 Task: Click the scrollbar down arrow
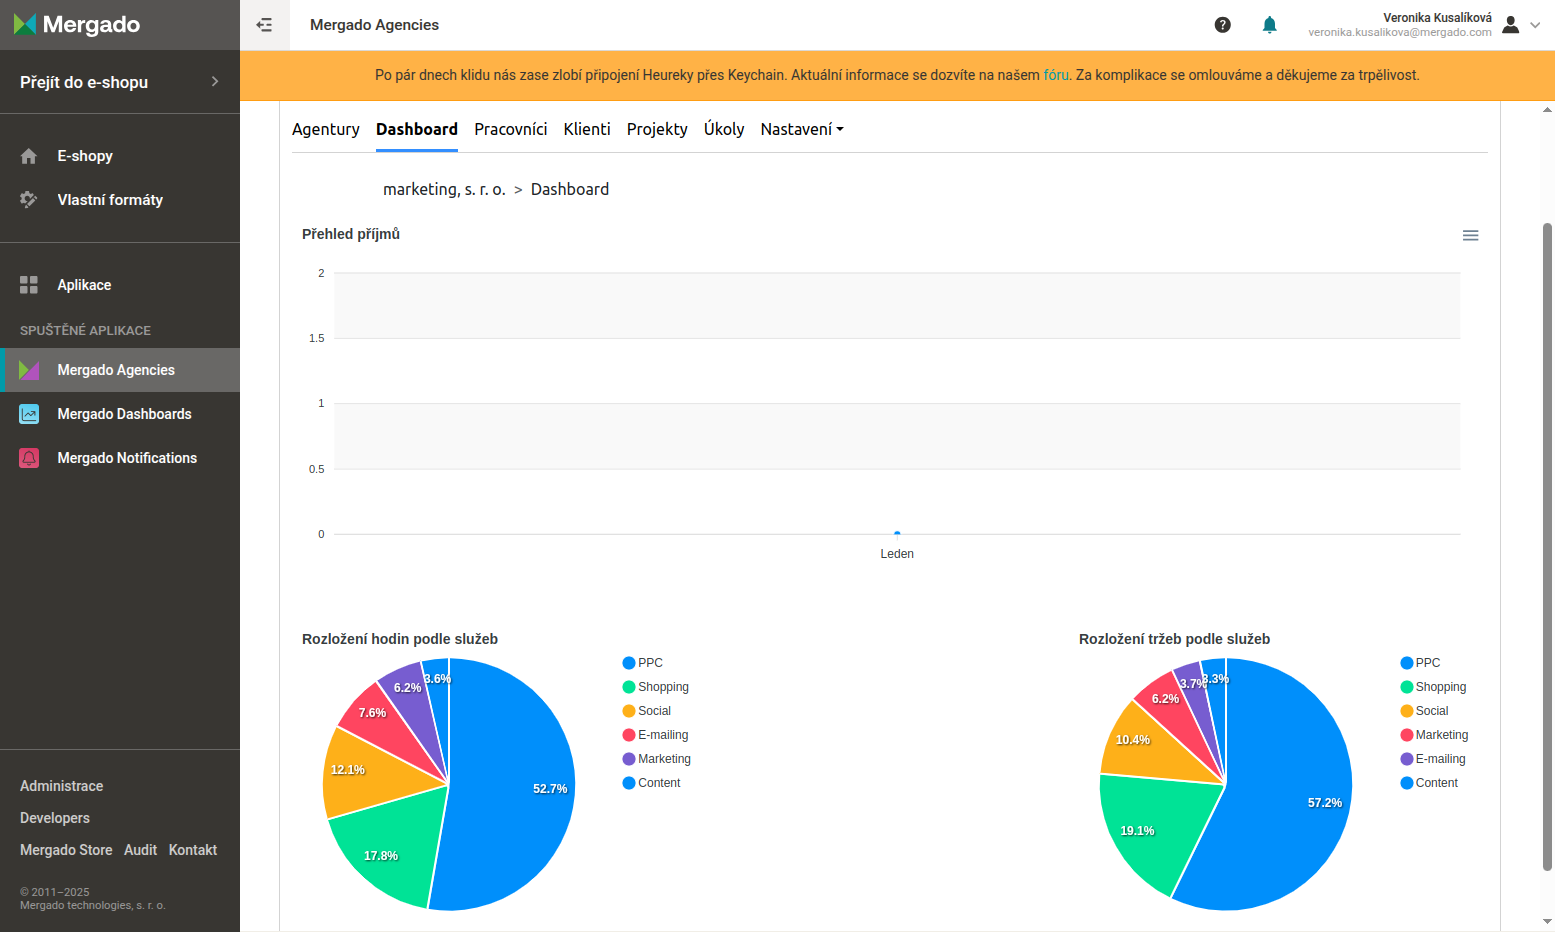(x=1547, y=922)
